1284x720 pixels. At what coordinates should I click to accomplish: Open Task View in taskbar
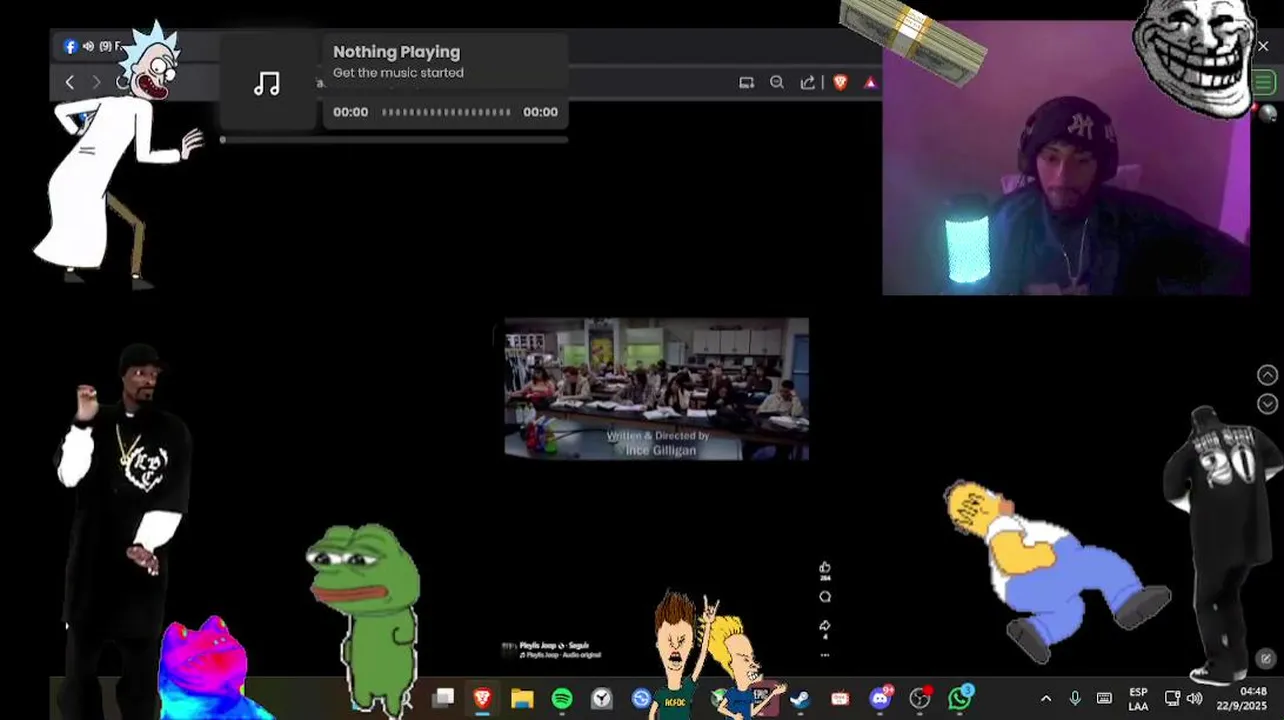(443, 698)
